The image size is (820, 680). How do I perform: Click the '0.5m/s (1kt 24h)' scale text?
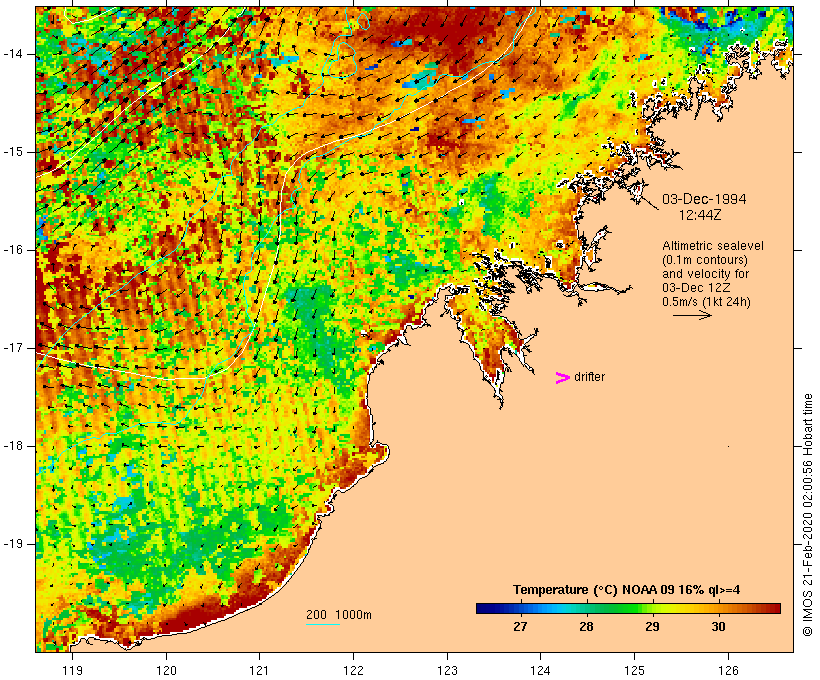click(706, 302)
